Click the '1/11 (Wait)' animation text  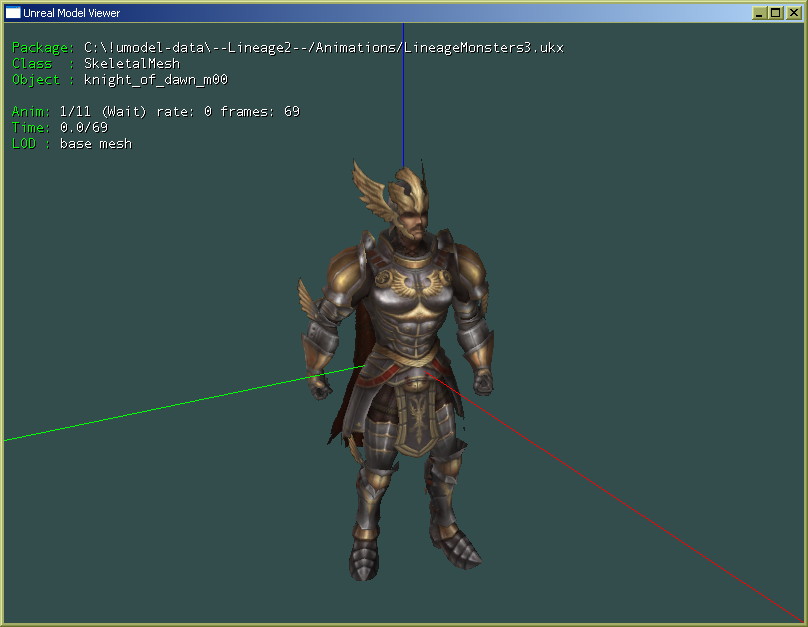coord(103,111)
